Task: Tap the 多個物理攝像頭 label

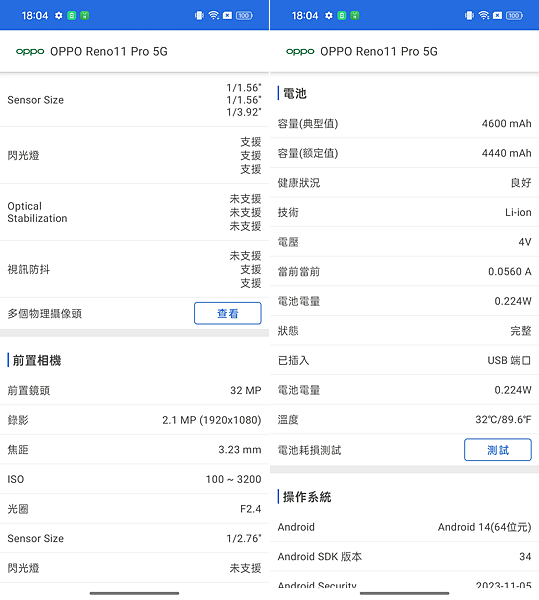Action: pos(44,313)
